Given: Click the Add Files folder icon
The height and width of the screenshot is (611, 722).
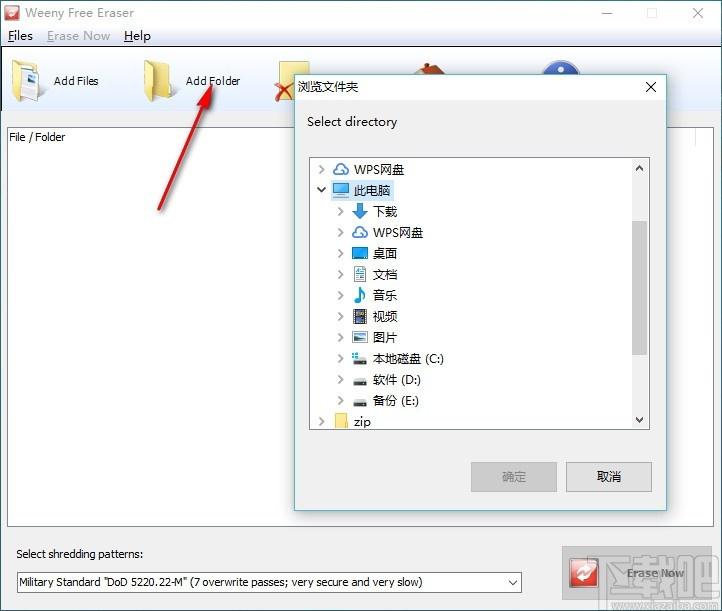Looking at the screenshot, I should pos(28,81).
